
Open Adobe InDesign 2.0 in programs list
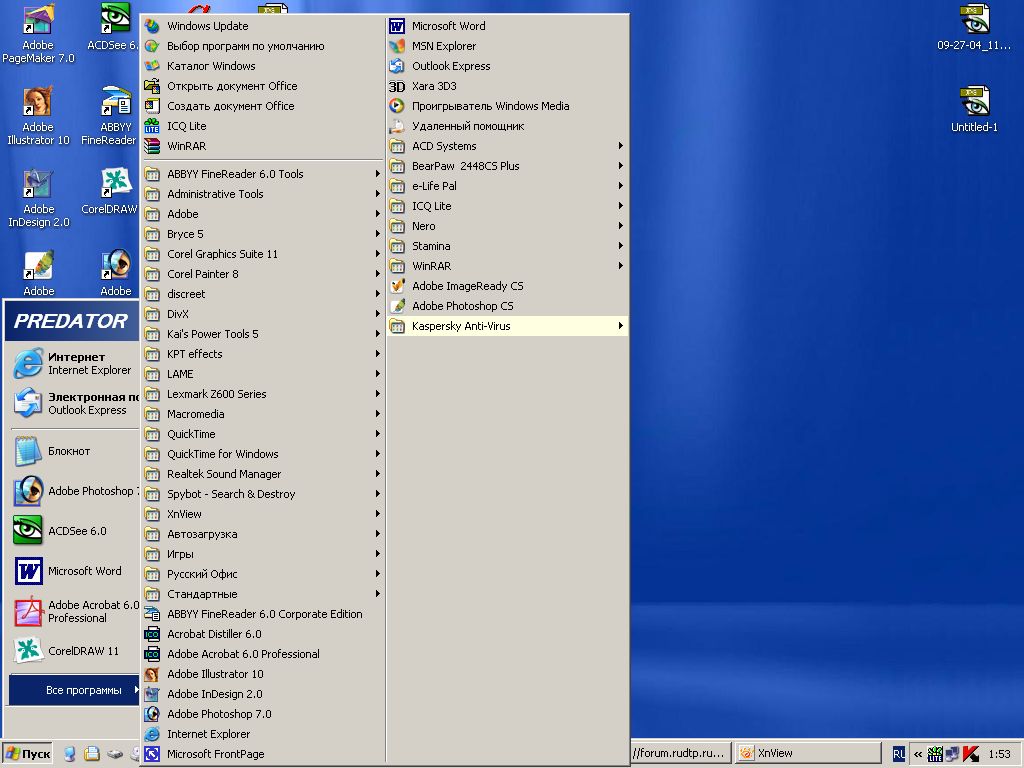(263, 694)
